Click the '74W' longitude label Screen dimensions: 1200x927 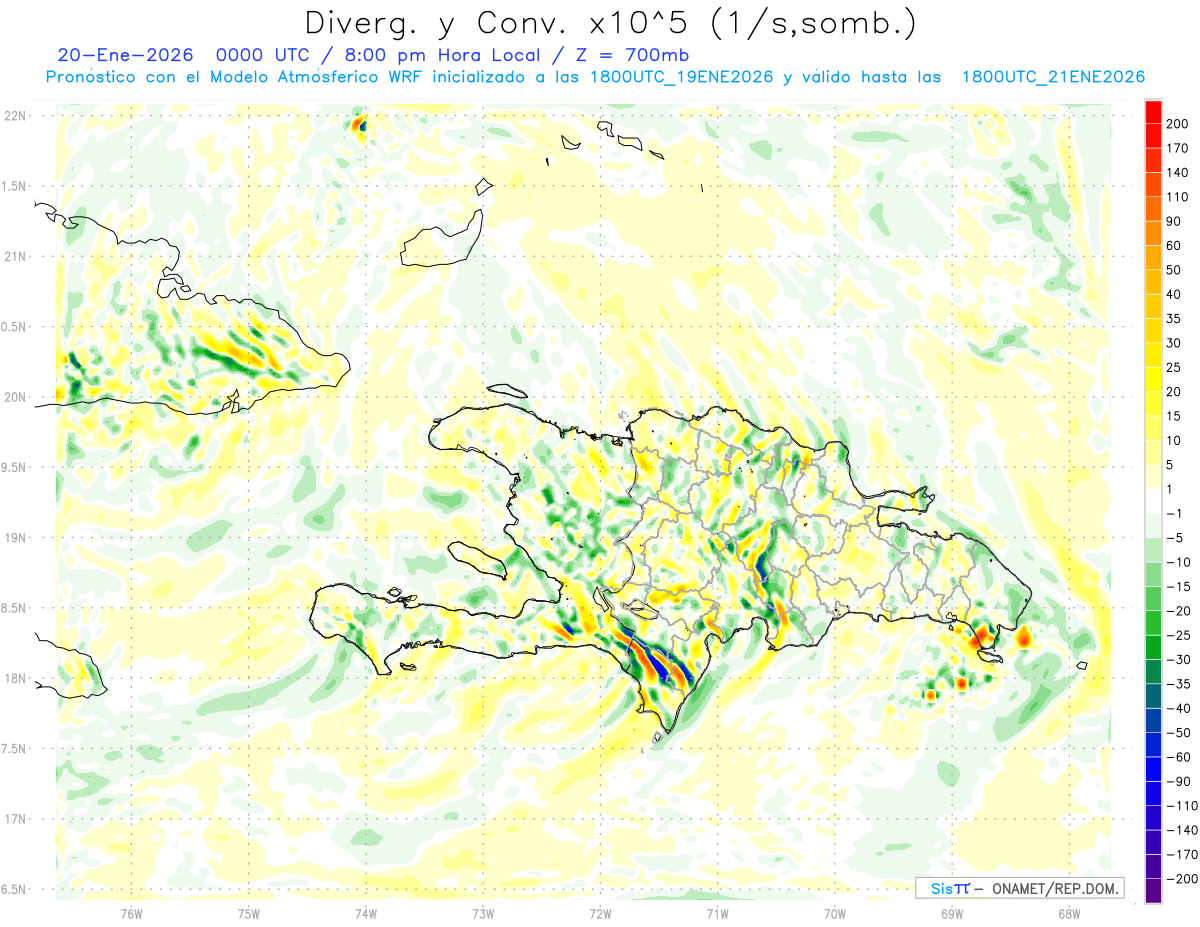[x=366, y=914]
